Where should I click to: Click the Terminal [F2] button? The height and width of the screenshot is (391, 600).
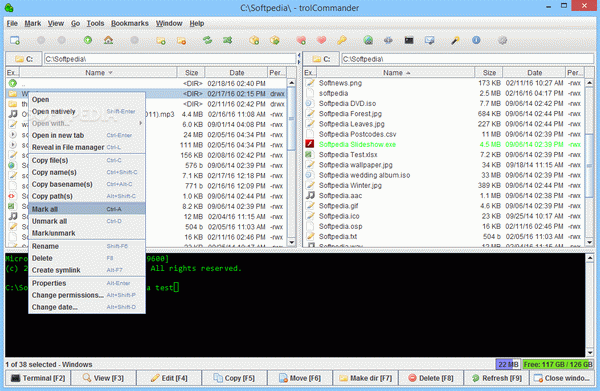point(38,378)
